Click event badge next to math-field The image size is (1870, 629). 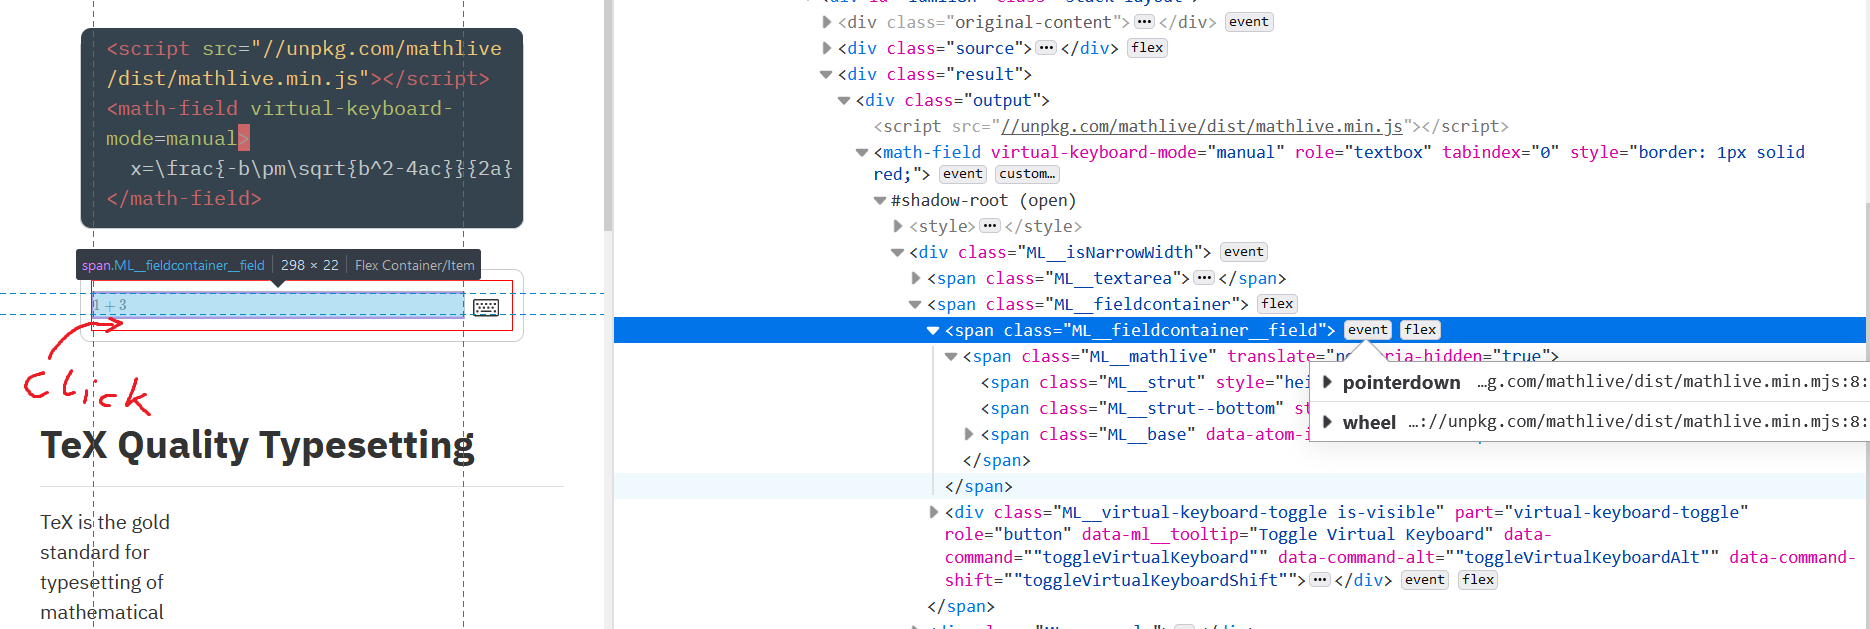963,174
